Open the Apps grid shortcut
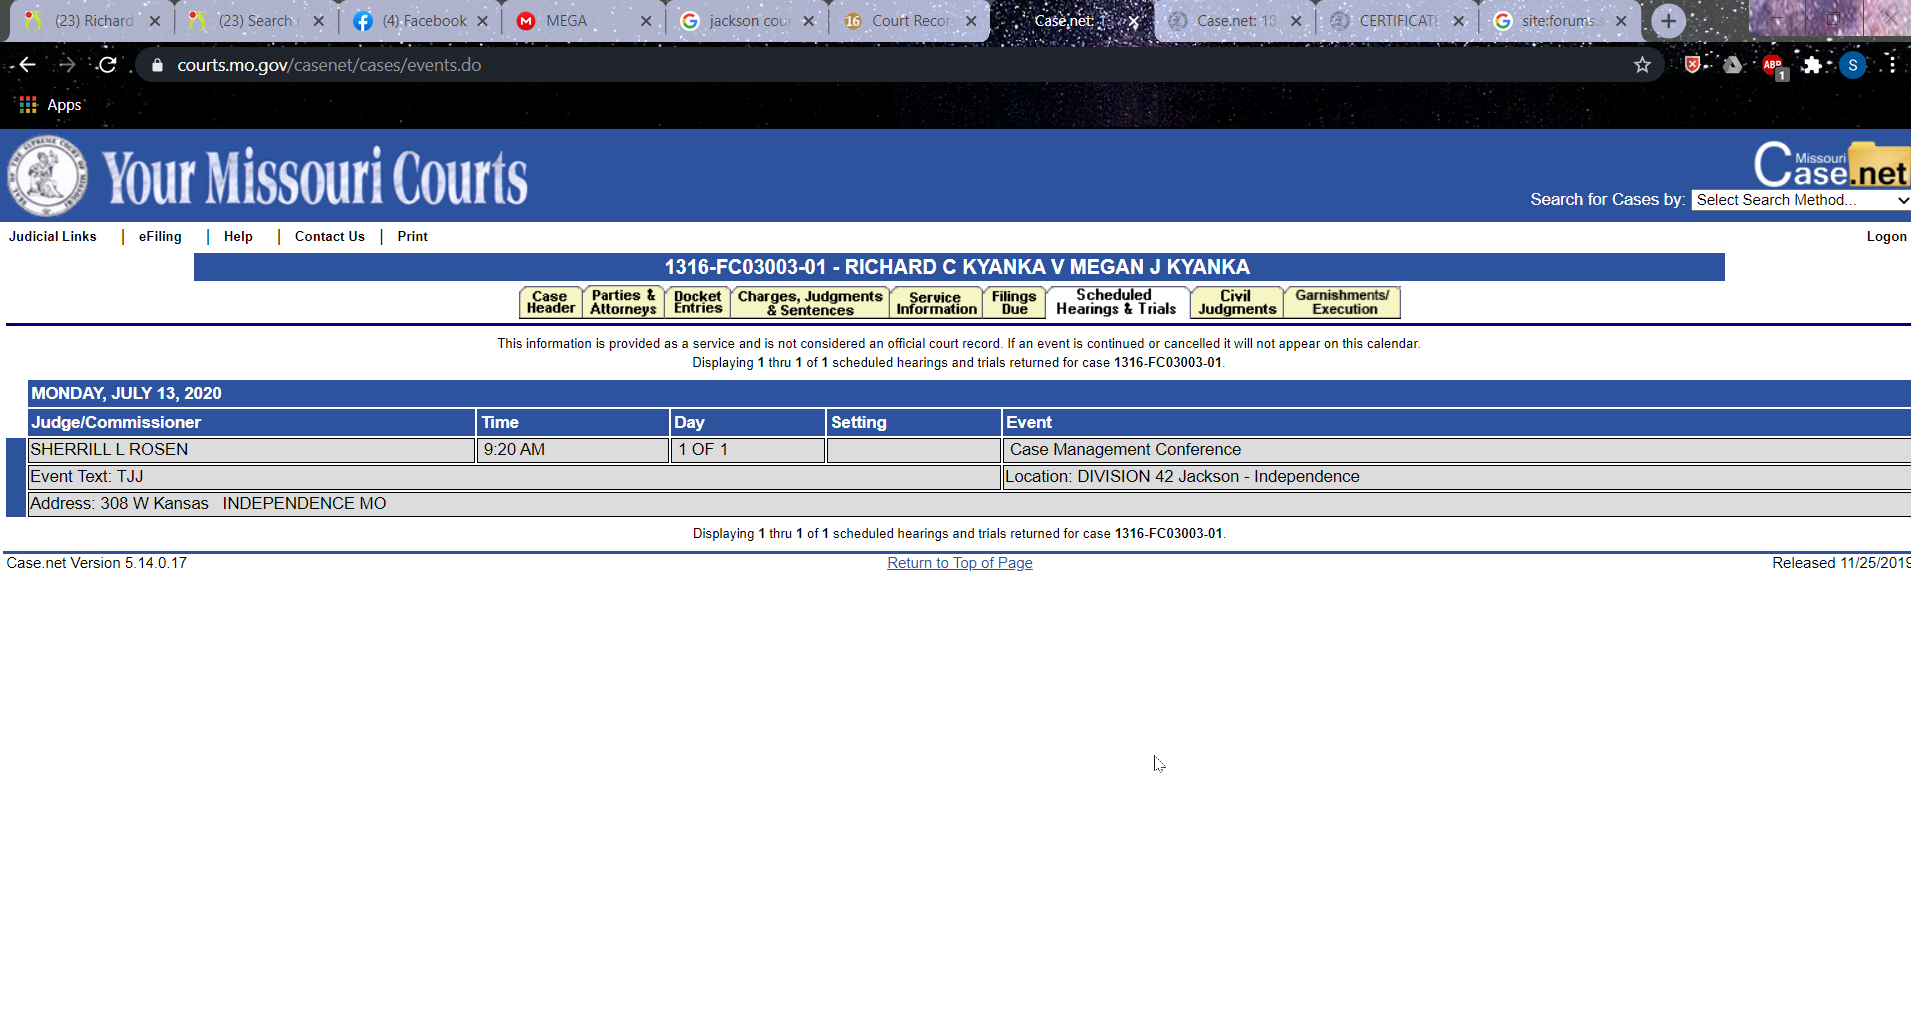 (x=51, y=105)
